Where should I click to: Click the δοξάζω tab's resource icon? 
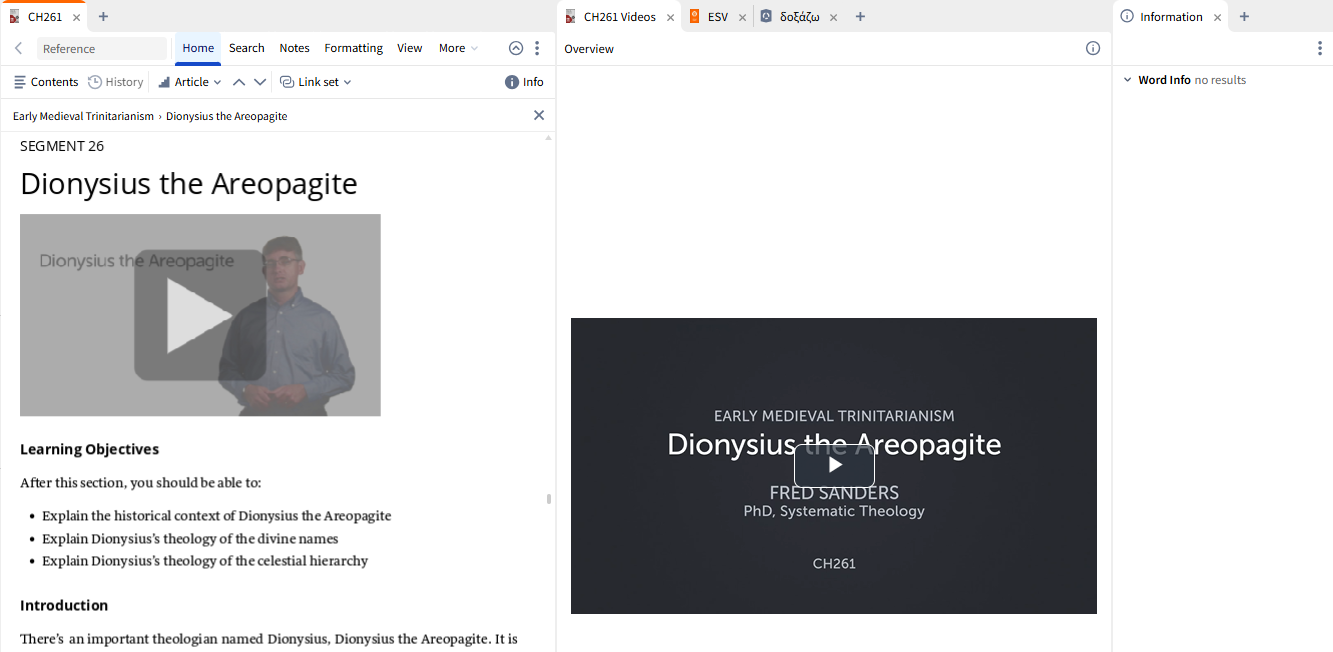[766, 16]
